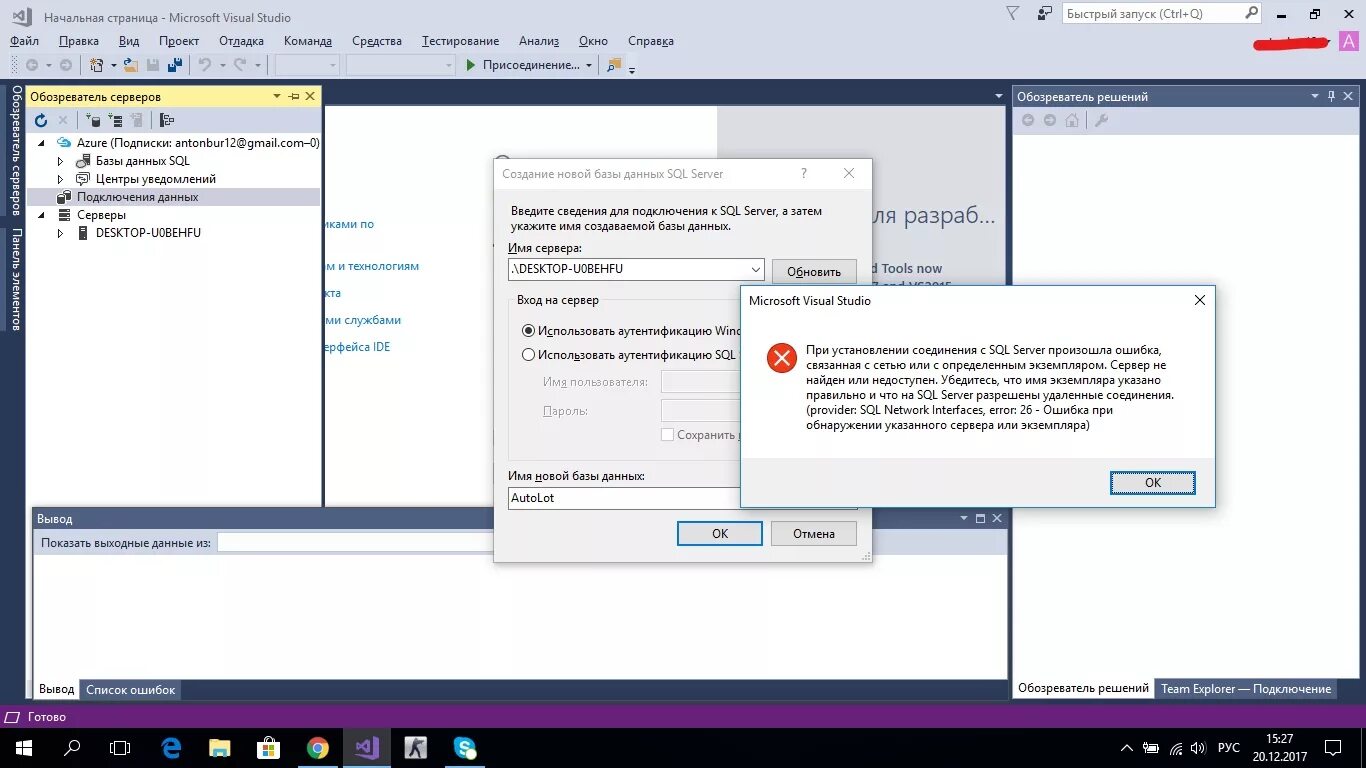
Task: Click the Undo toolbar icon
Action: point(205,65)
